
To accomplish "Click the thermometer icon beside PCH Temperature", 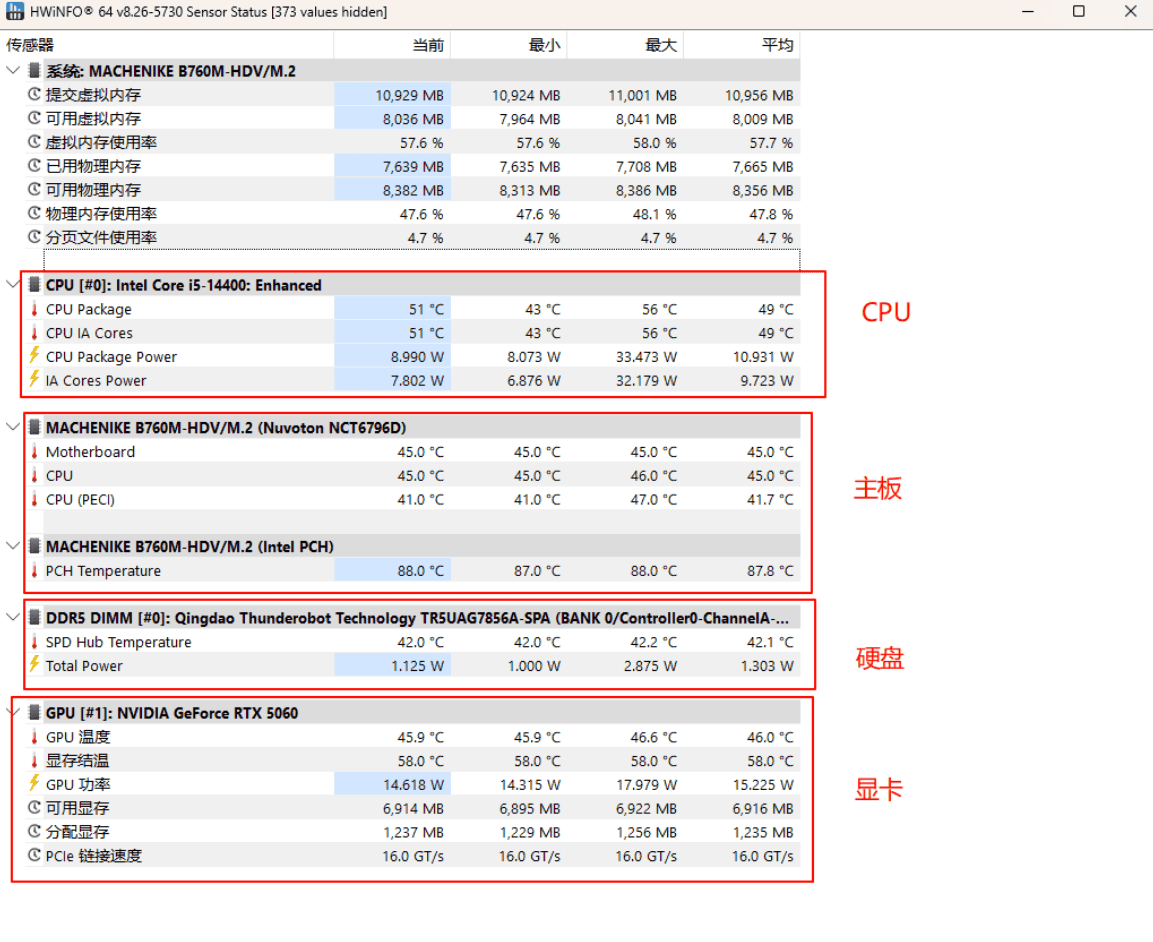I will [x=34, y=571].
